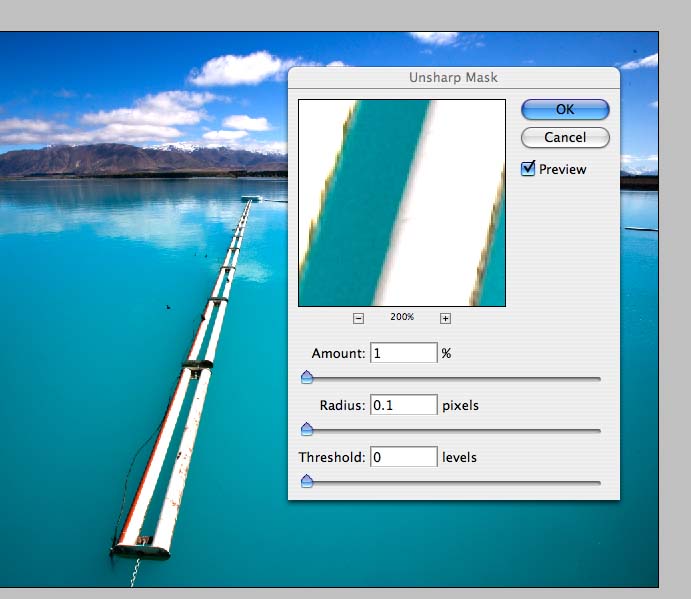The image size is (691, 599).
Task: Click the sharpening preview thumbnail
Action: coord(402,203)
